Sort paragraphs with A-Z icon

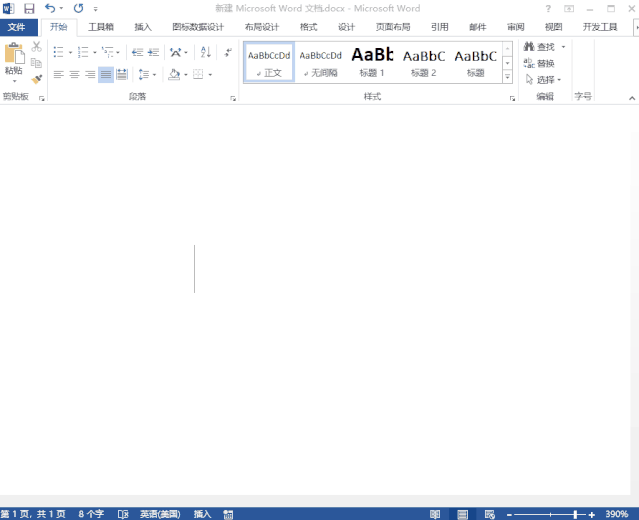pos(206,52)
